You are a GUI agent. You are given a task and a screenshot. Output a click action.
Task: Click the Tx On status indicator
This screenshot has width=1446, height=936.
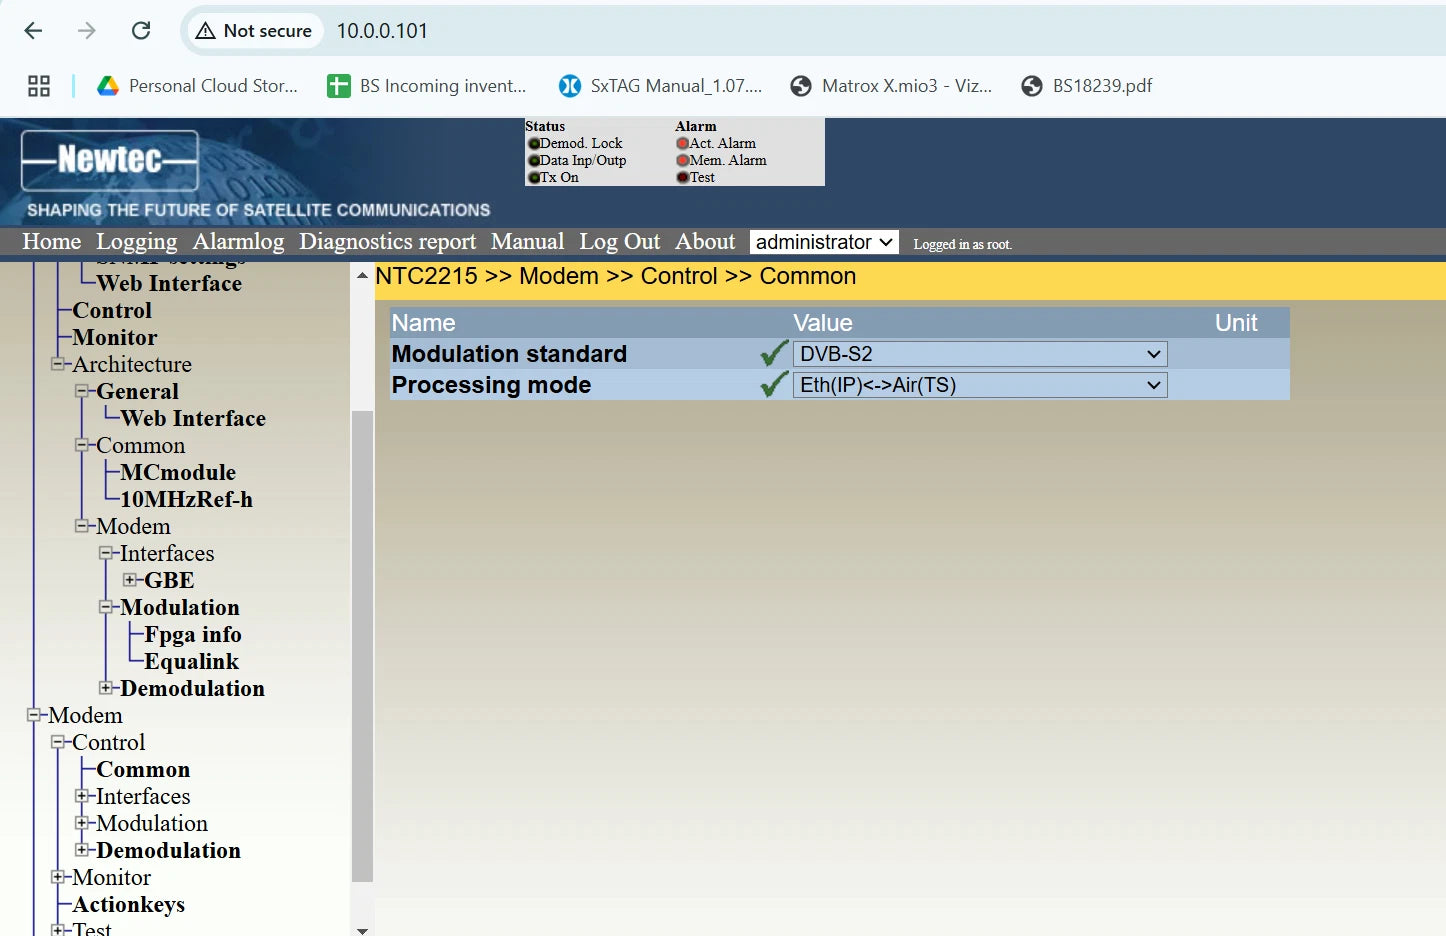coord(534,178)
